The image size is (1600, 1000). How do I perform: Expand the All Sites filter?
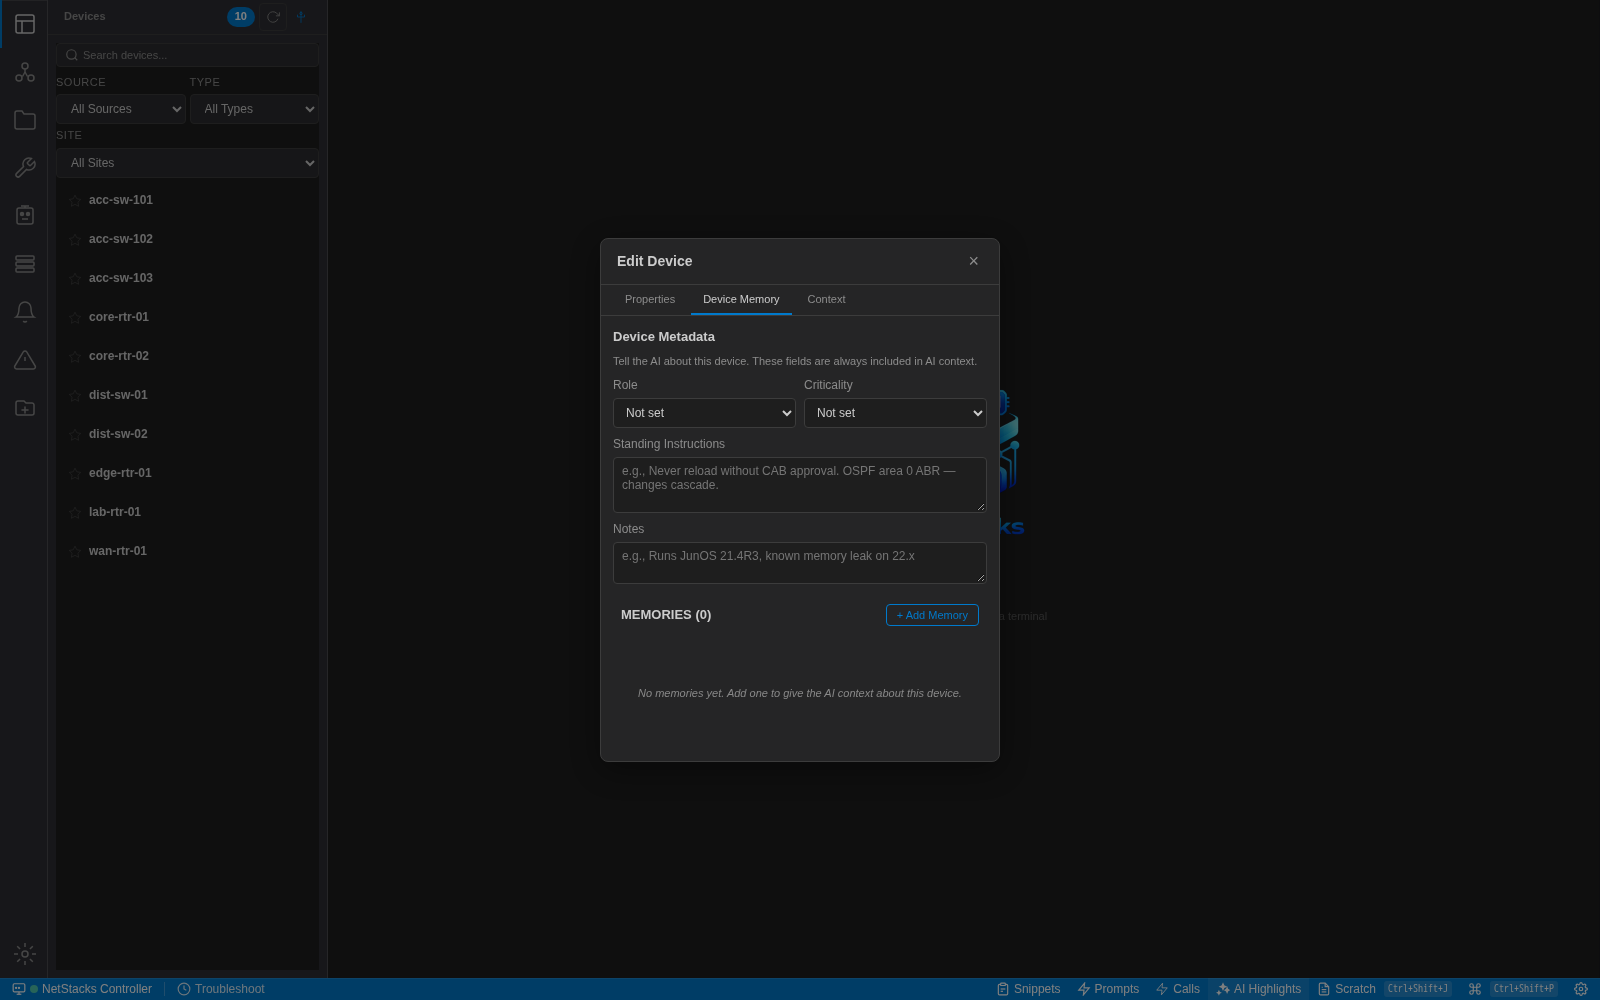[x=187, y=163]
